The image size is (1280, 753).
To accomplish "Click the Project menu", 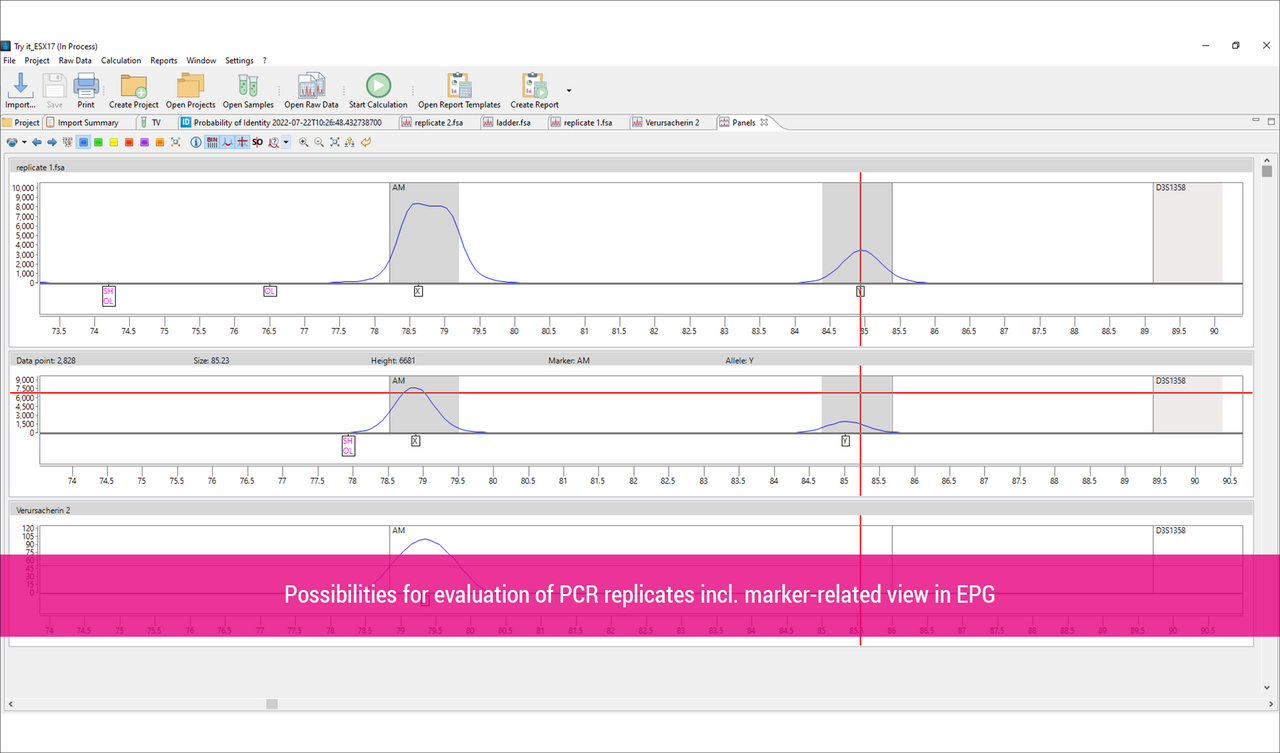I will click(x=37, y=60).
